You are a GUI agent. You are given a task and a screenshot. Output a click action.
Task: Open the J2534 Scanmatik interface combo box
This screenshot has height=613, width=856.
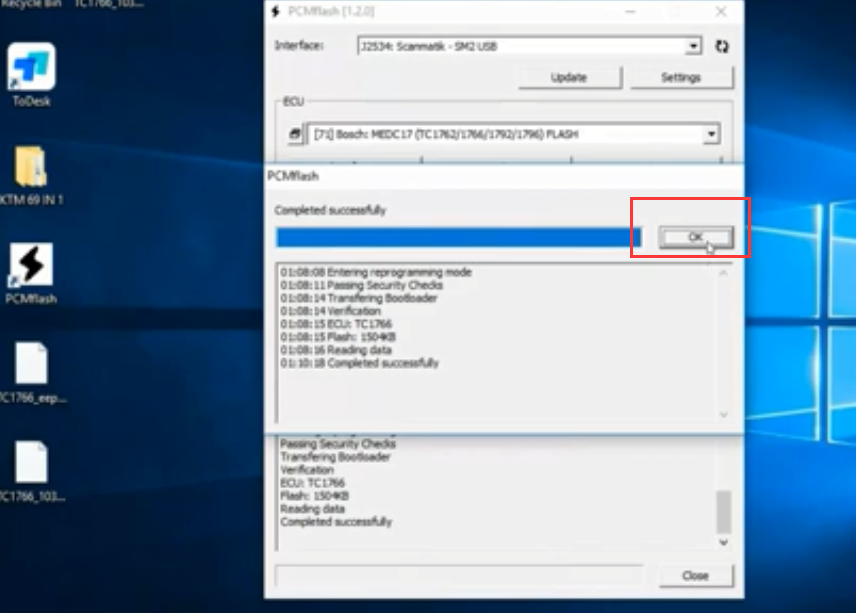coord(530,46)
